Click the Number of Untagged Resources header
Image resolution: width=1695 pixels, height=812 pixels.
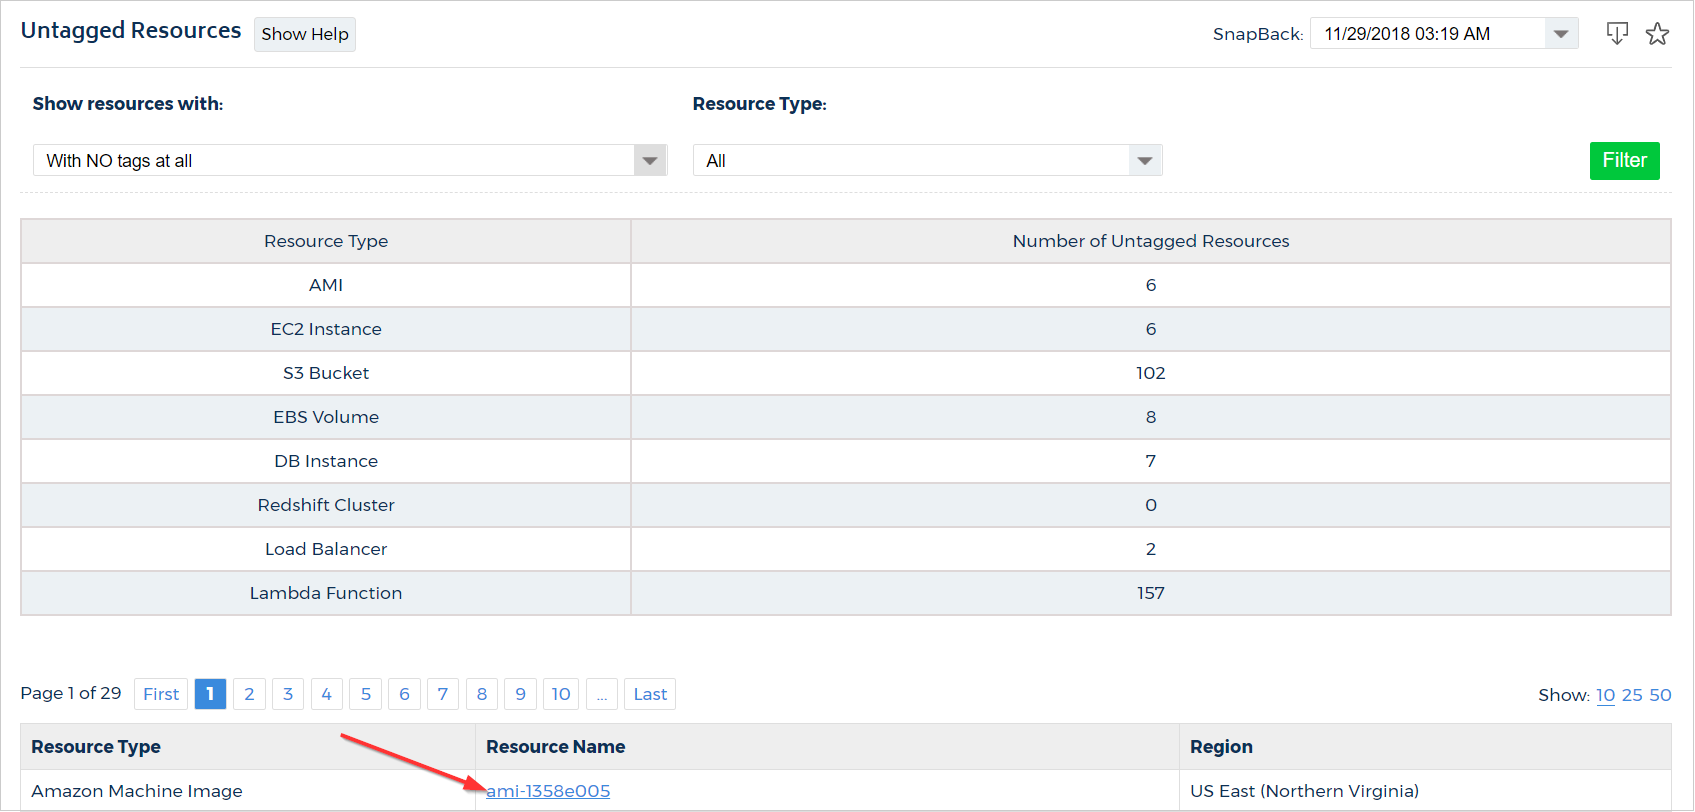click(x=1151, y=241)
